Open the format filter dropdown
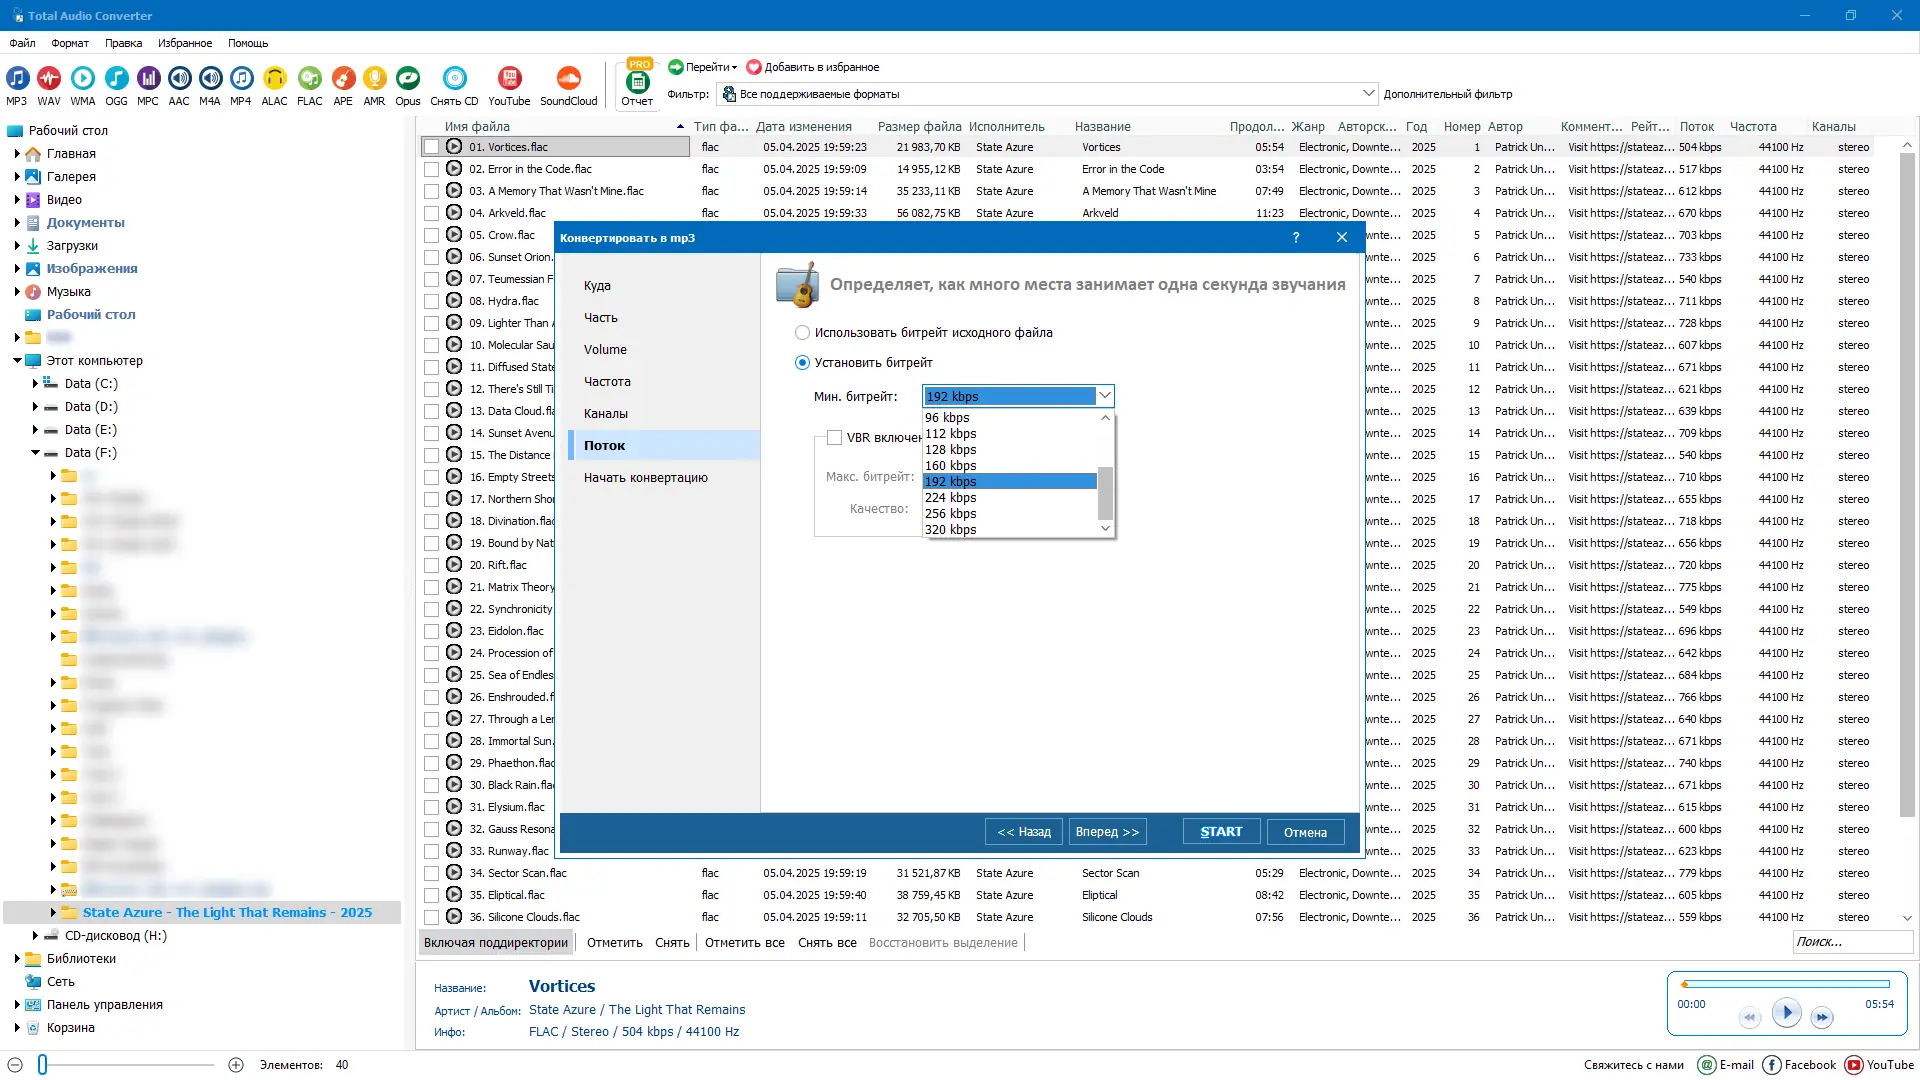This screenshot has height=1080, width=1920. [x=1368, y=94]
